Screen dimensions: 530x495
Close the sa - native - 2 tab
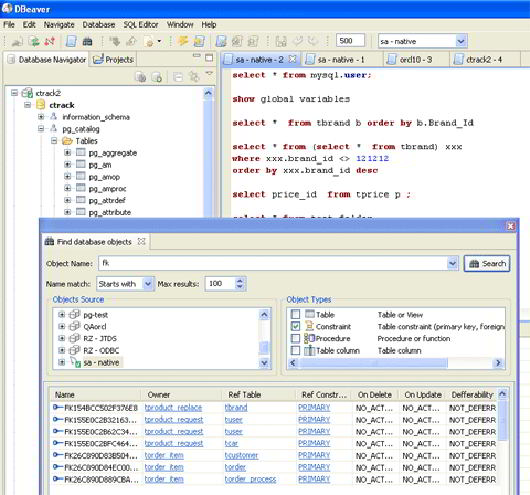(x=292, y=59)
